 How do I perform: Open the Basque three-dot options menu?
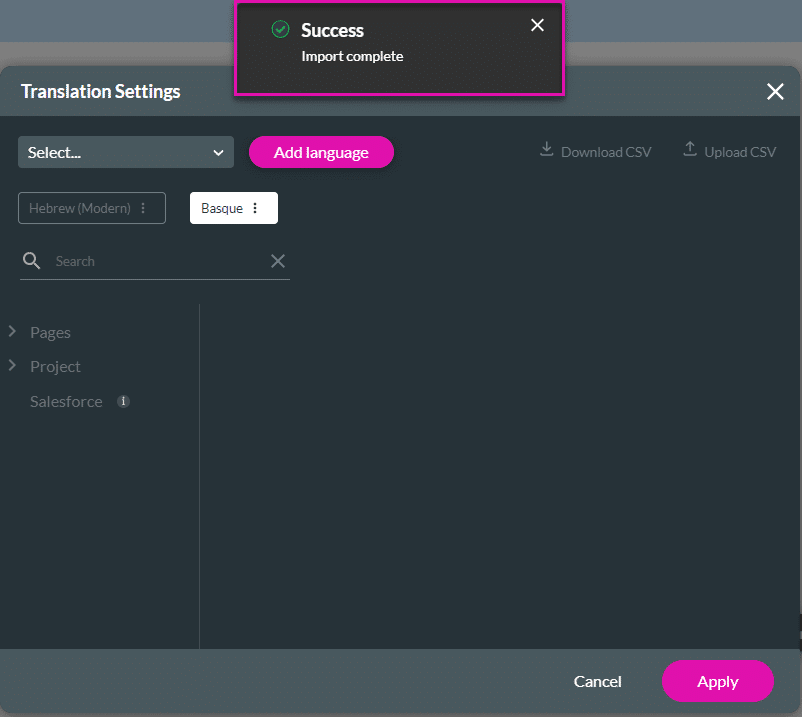point(255,208)
